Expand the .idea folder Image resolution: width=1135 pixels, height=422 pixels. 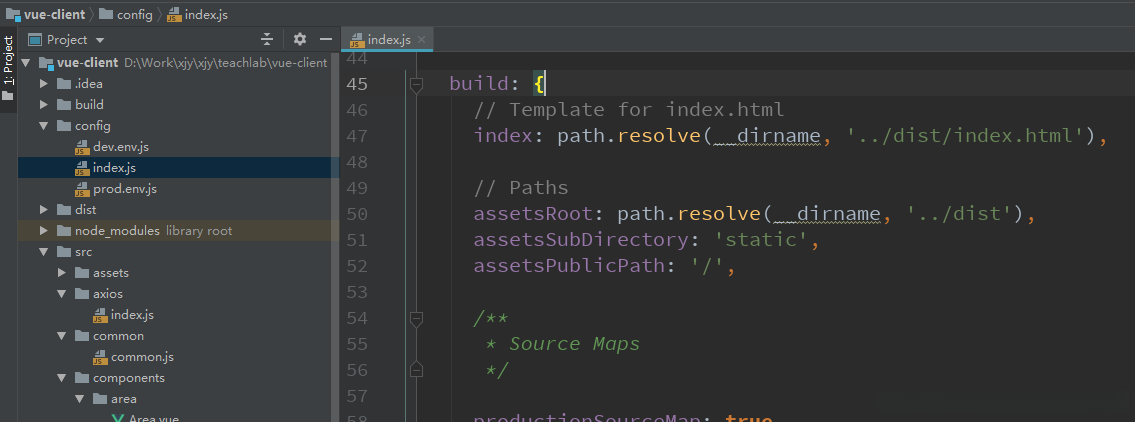pyautogui.click(x=44, y=84)
